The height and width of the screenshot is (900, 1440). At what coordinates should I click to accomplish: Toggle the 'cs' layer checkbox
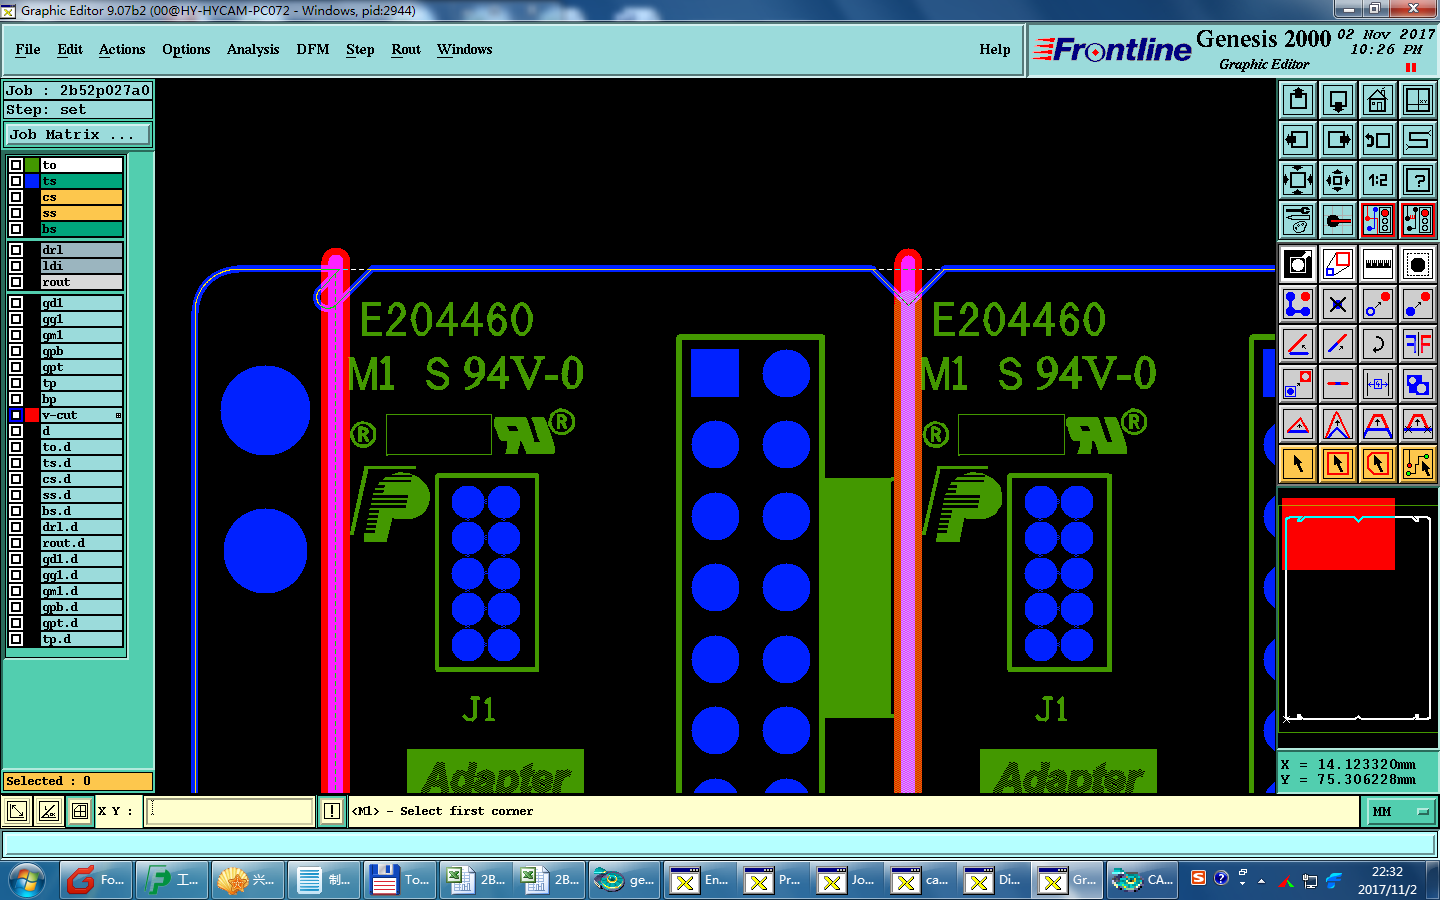coord(16,197)
